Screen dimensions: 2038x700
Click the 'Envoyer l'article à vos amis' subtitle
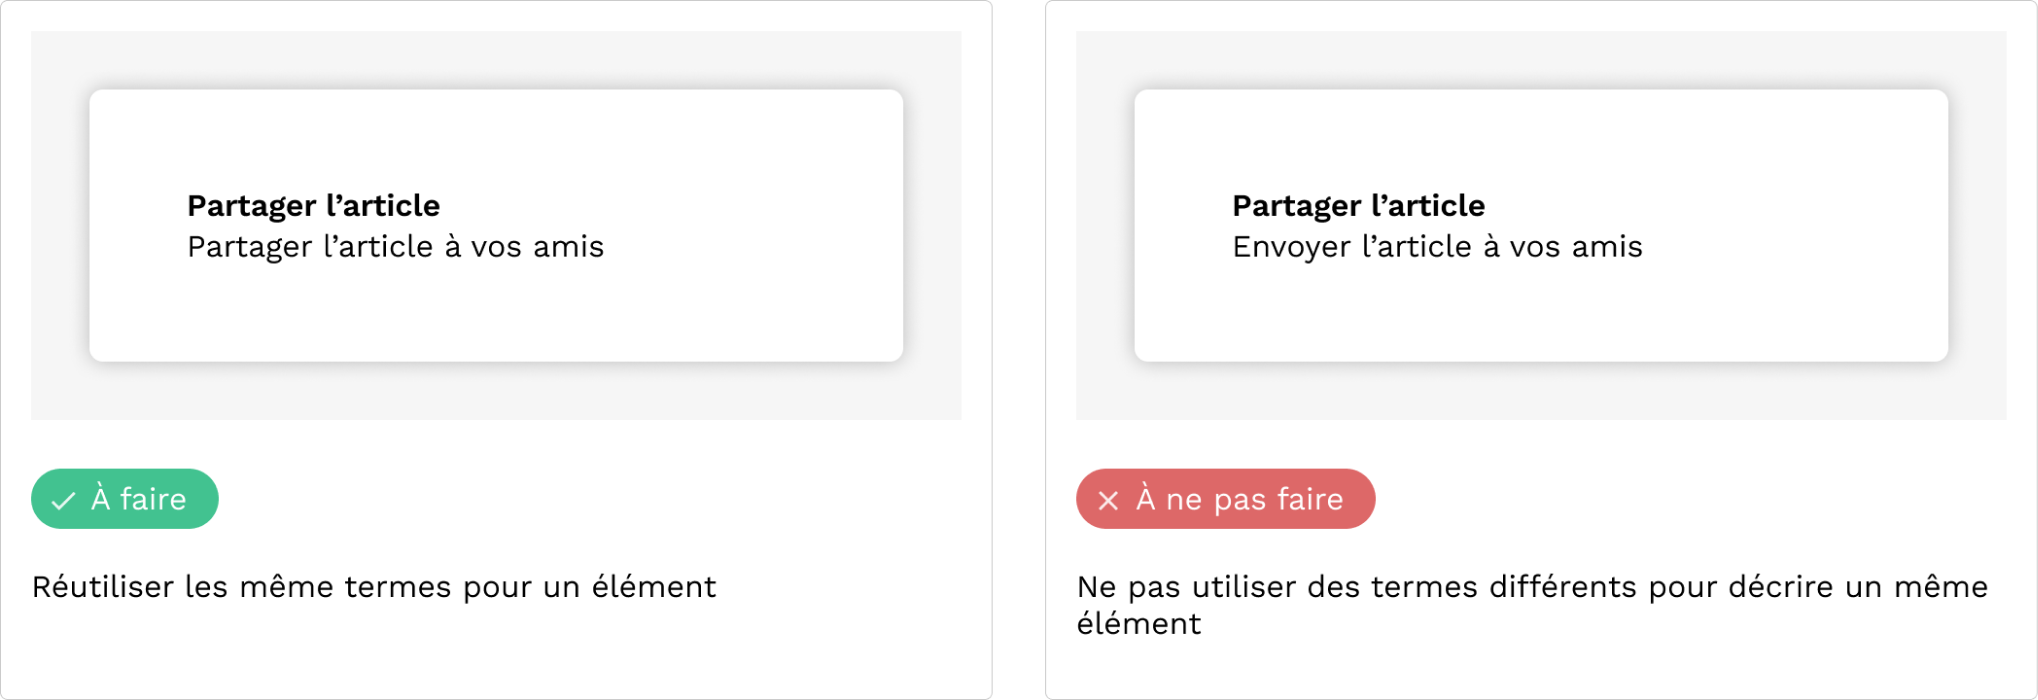tap(1437, 247)
